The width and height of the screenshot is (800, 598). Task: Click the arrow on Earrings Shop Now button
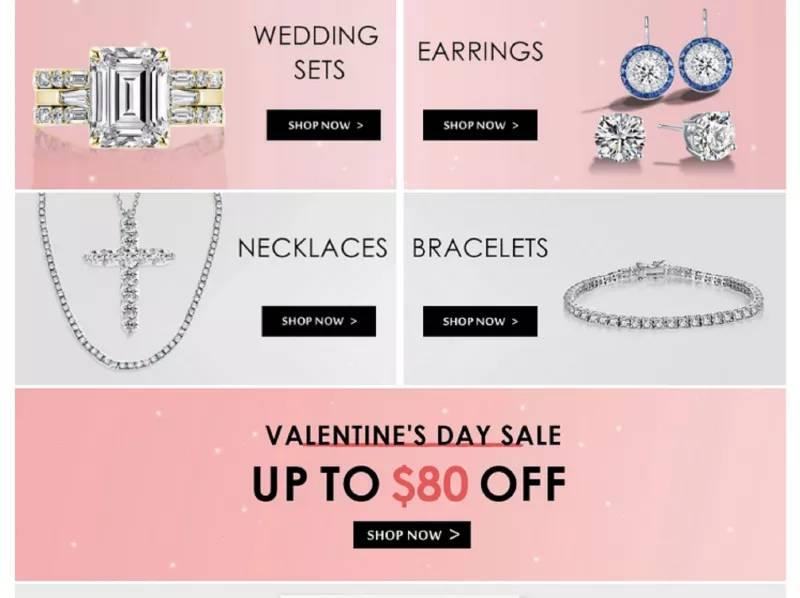coord(515,125)
